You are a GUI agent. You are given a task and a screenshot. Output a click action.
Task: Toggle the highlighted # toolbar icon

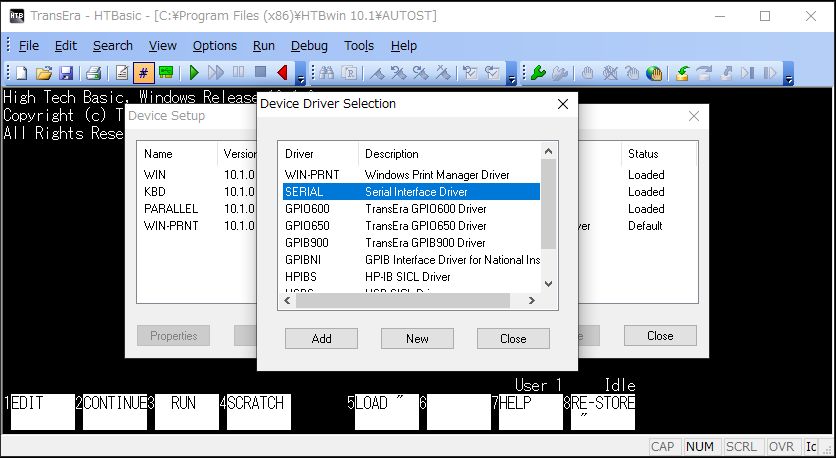click(x=143, y=73)
